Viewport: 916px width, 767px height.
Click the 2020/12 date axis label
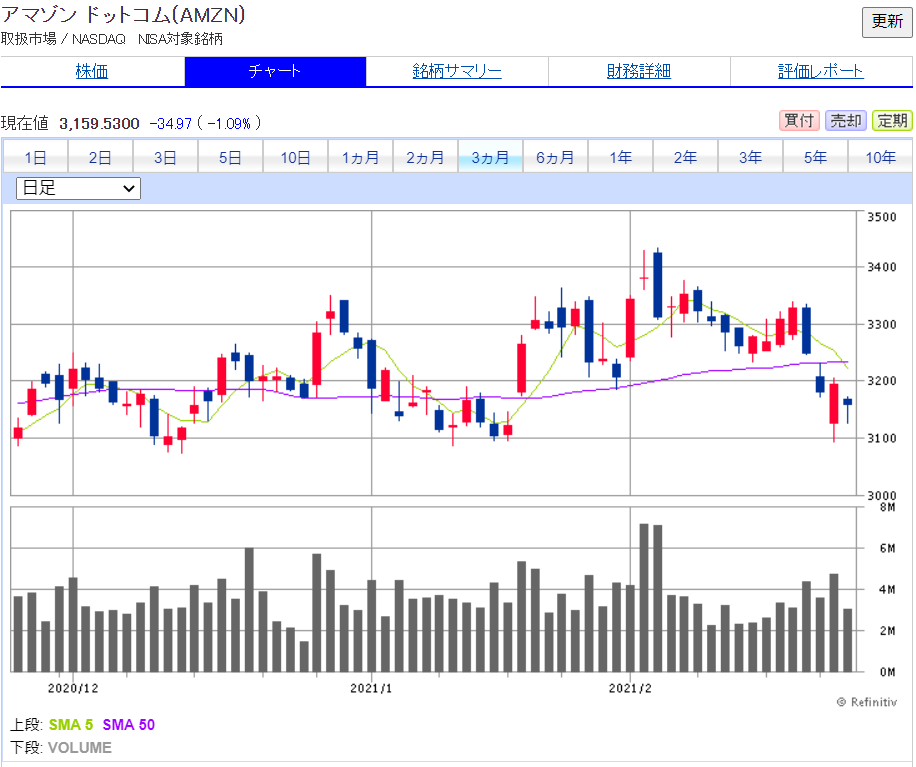(x=73, y=688)
